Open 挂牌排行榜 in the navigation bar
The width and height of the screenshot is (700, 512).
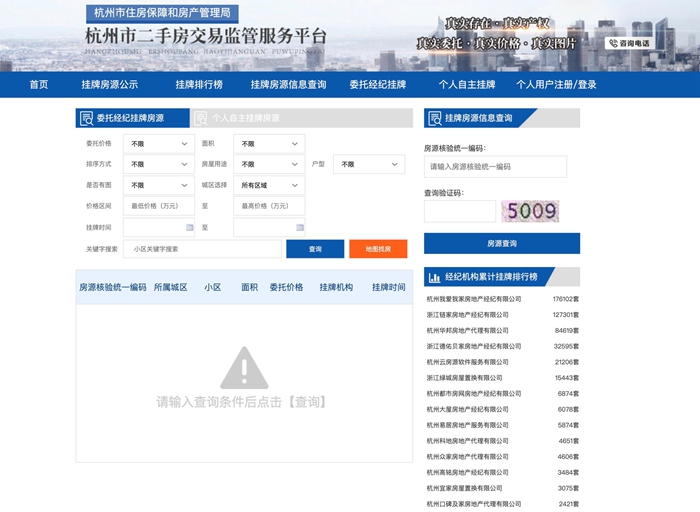pyautogui.click(x=199, y=84)
